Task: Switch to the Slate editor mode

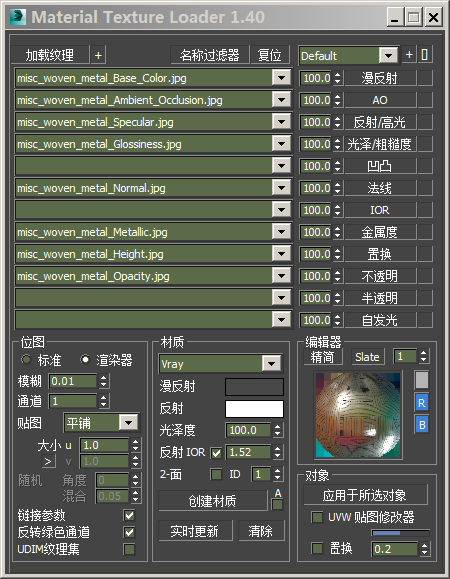Action: [367, 357]
